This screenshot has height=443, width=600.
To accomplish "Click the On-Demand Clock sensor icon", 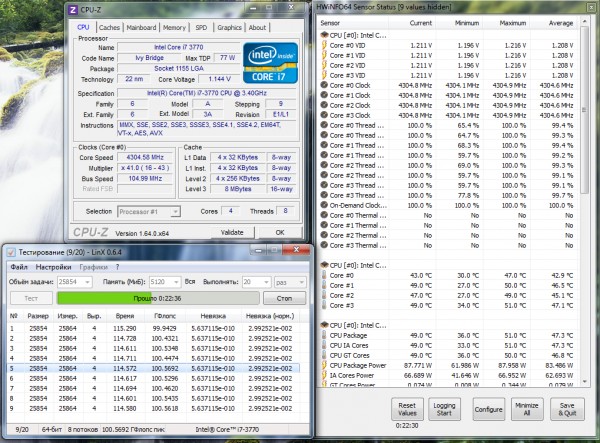I will [x=324, y=205].
